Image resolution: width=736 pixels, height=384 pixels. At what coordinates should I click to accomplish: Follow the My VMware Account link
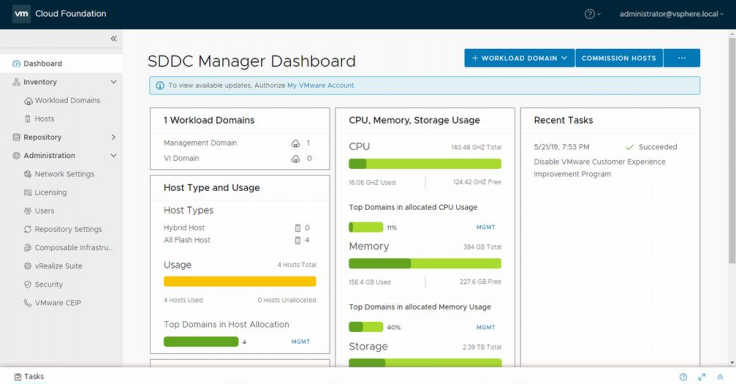[x=321, y=85]
